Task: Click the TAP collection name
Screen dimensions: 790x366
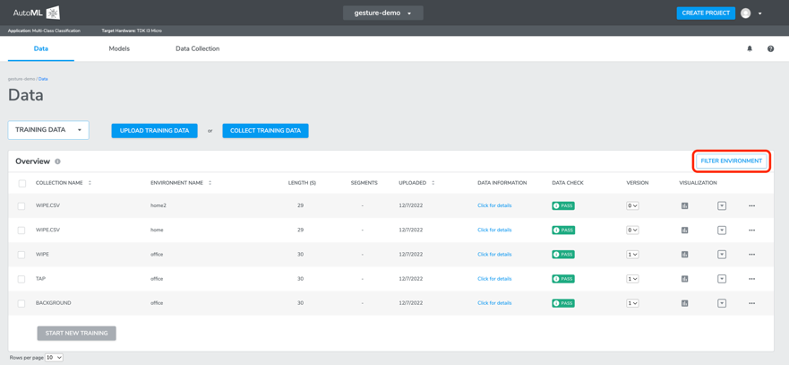Action: coord(41,279)
